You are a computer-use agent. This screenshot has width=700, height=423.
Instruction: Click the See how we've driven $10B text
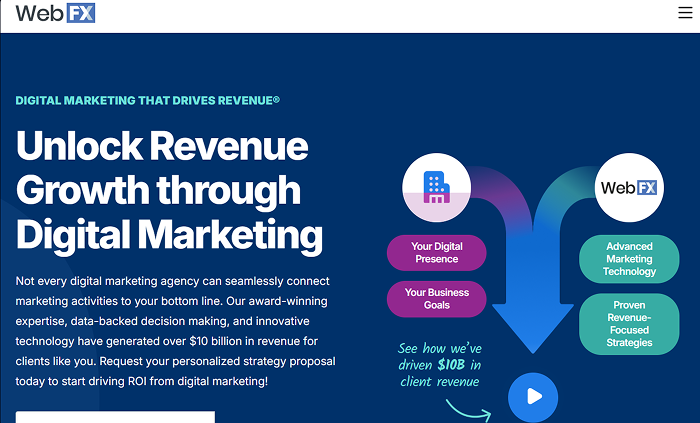pos(440,365)
